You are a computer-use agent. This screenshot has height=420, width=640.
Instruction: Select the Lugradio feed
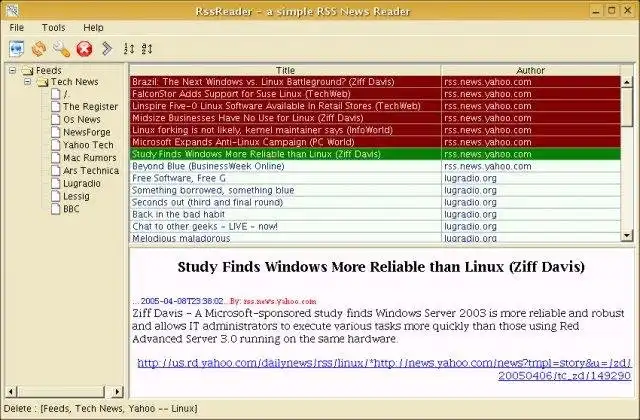82,183
